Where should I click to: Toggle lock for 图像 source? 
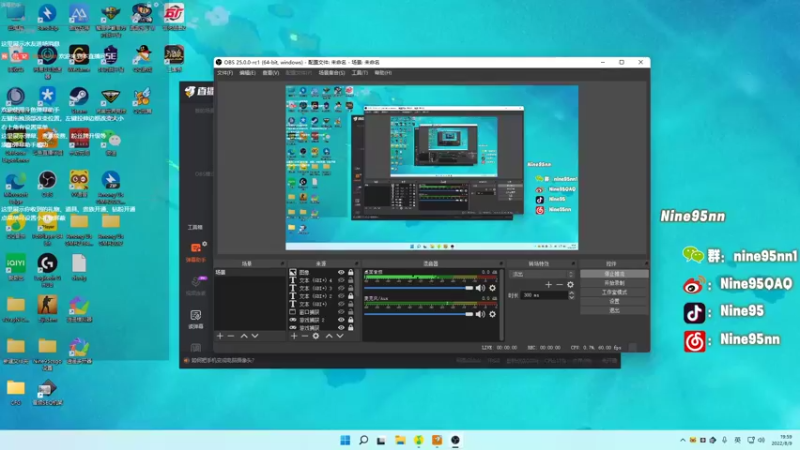pyautogui.click(x=351, y=272)
